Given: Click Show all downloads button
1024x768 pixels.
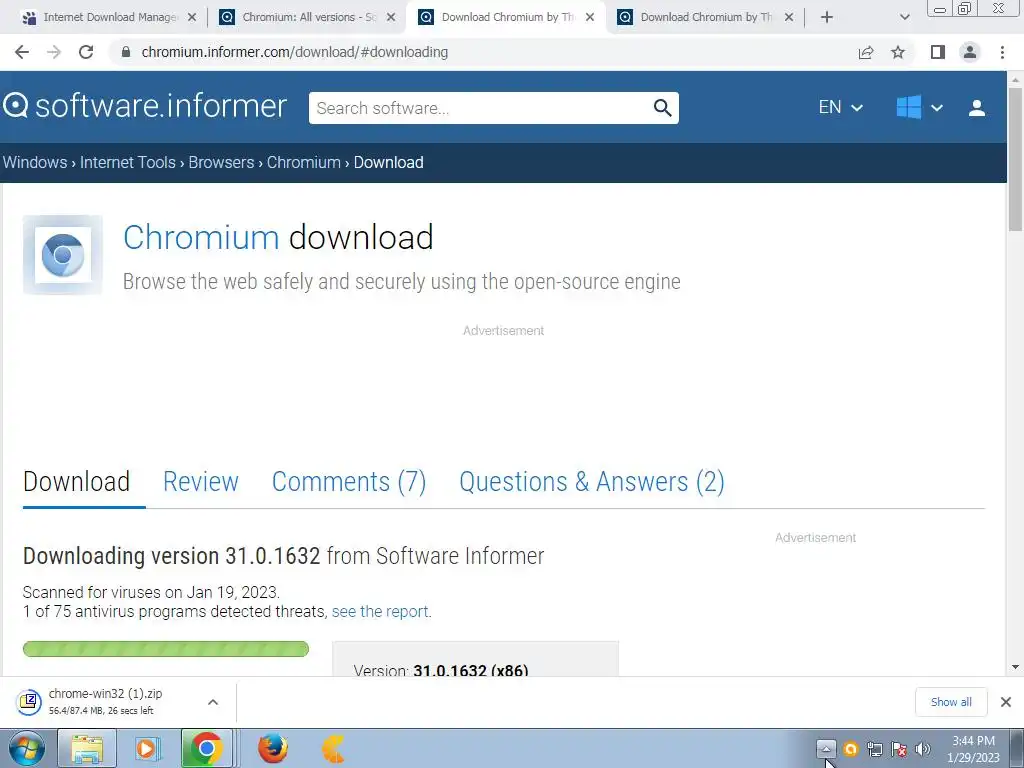Looking at the screenshot, I should click(951, 702).
